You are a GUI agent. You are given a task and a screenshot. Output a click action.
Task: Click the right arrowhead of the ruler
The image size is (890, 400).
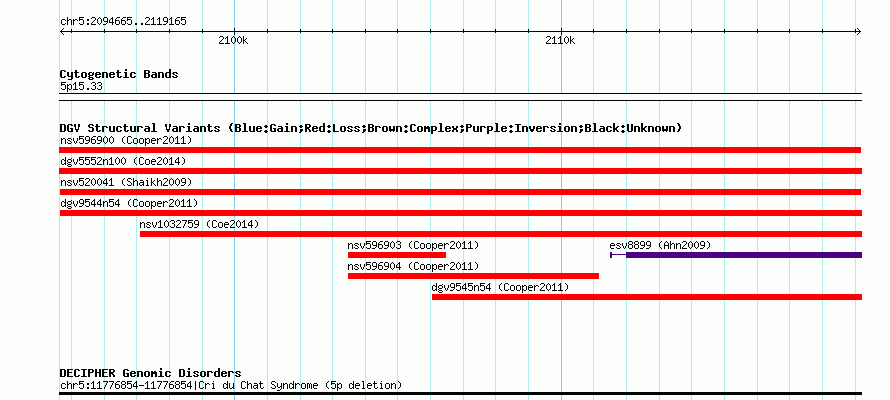pos(858,31)
